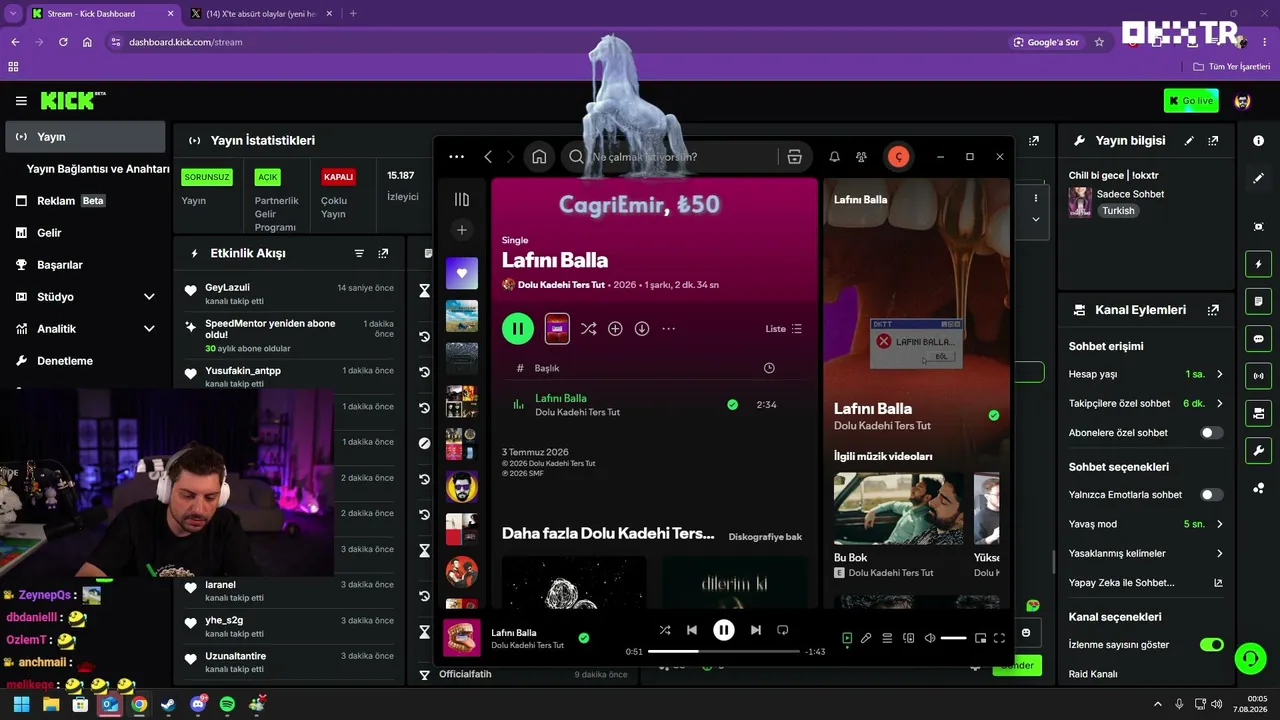Shuffle the Lafını Balla single
This screenshot has height=720, width=1280.
point(588,328)
